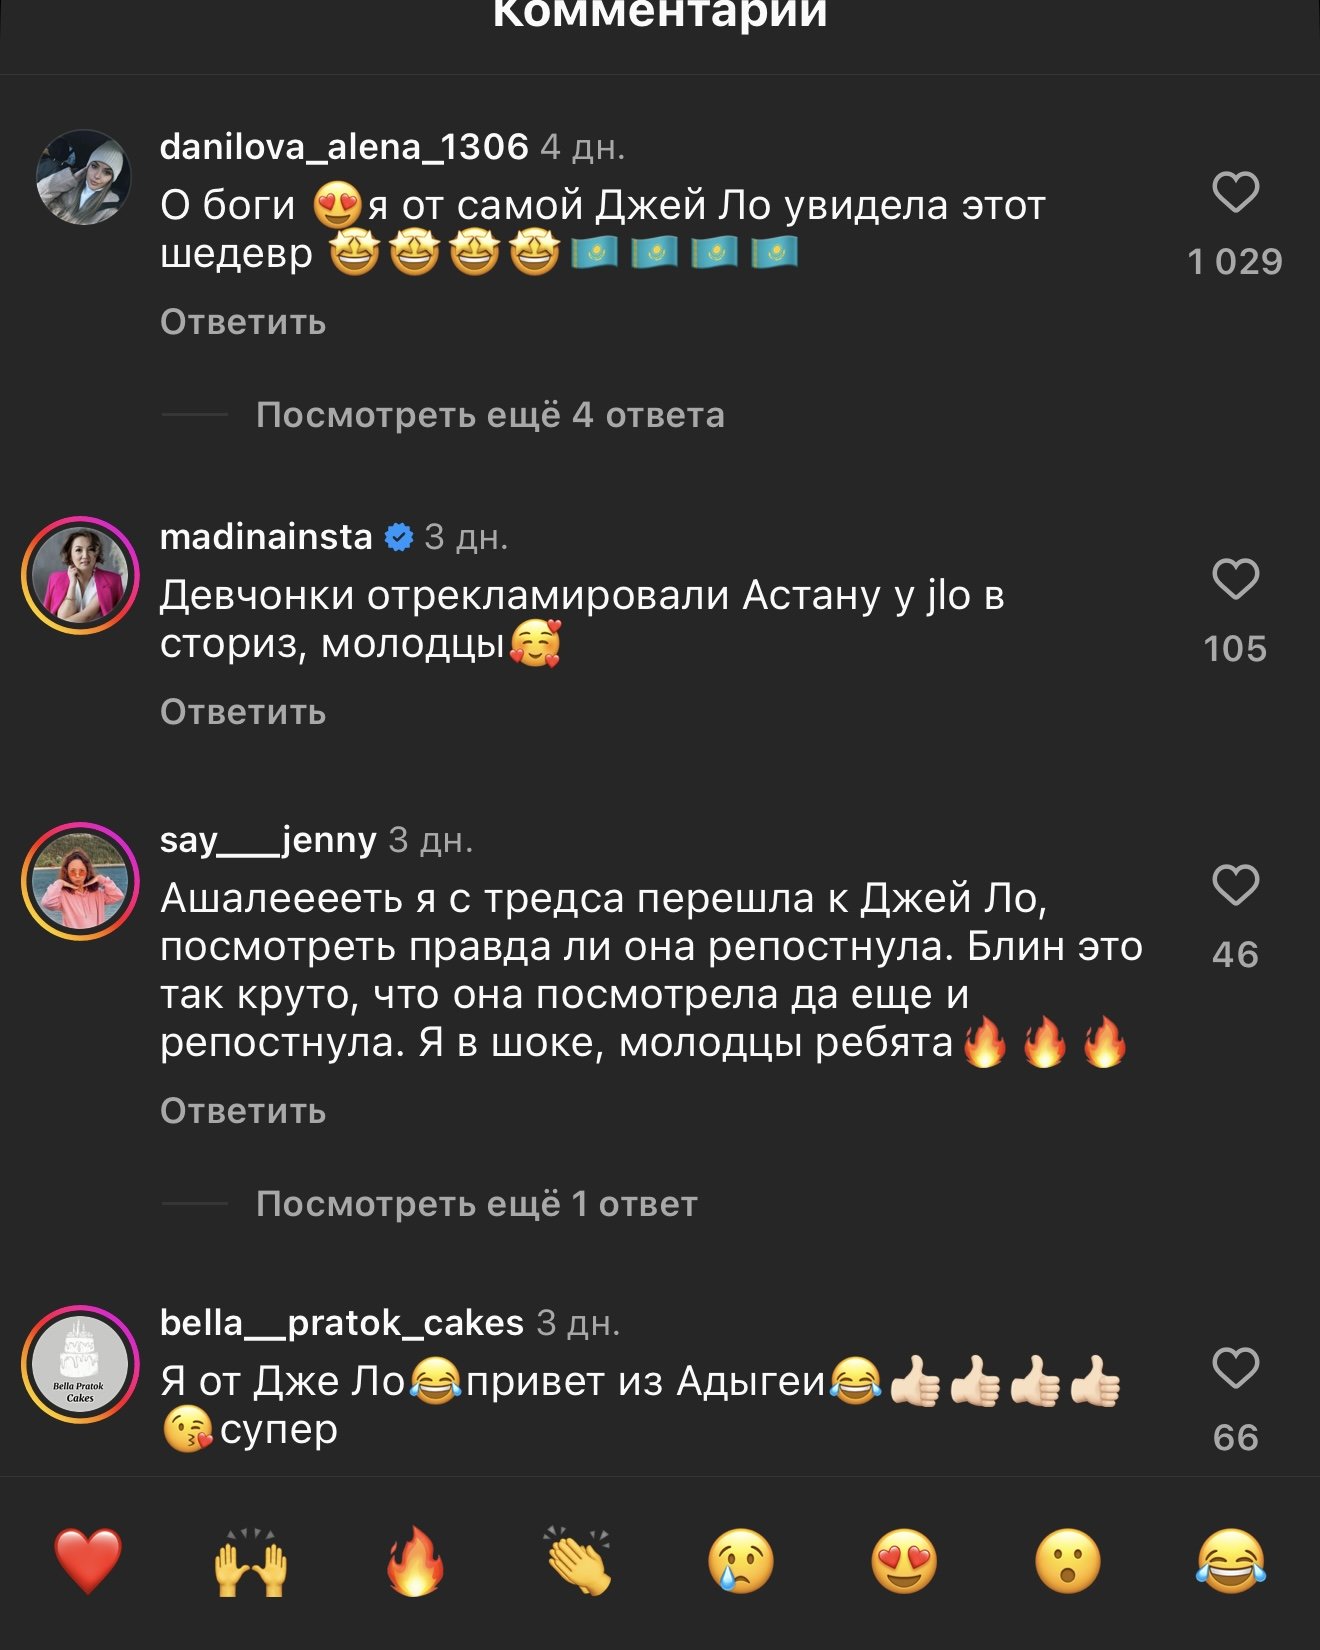
Task: Expand the 1 more reply link
Action: coord(477,1204)
